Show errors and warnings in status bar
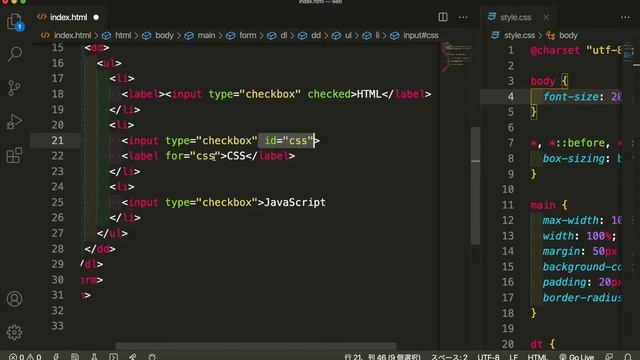 coord(25,357)
